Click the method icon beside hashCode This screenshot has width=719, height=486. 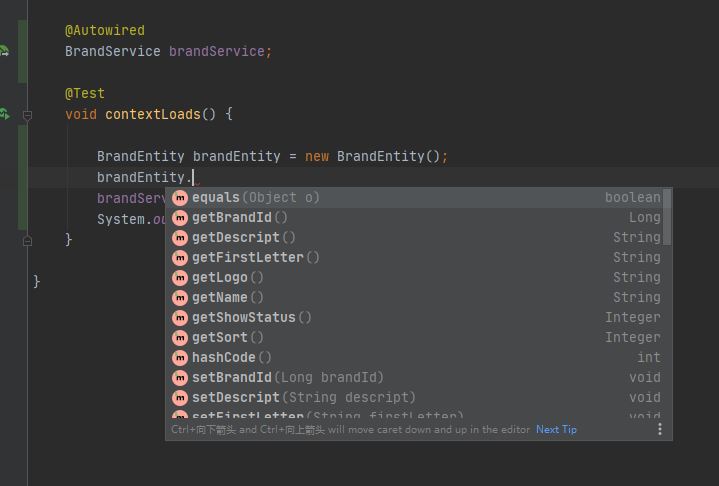[180, 357]
